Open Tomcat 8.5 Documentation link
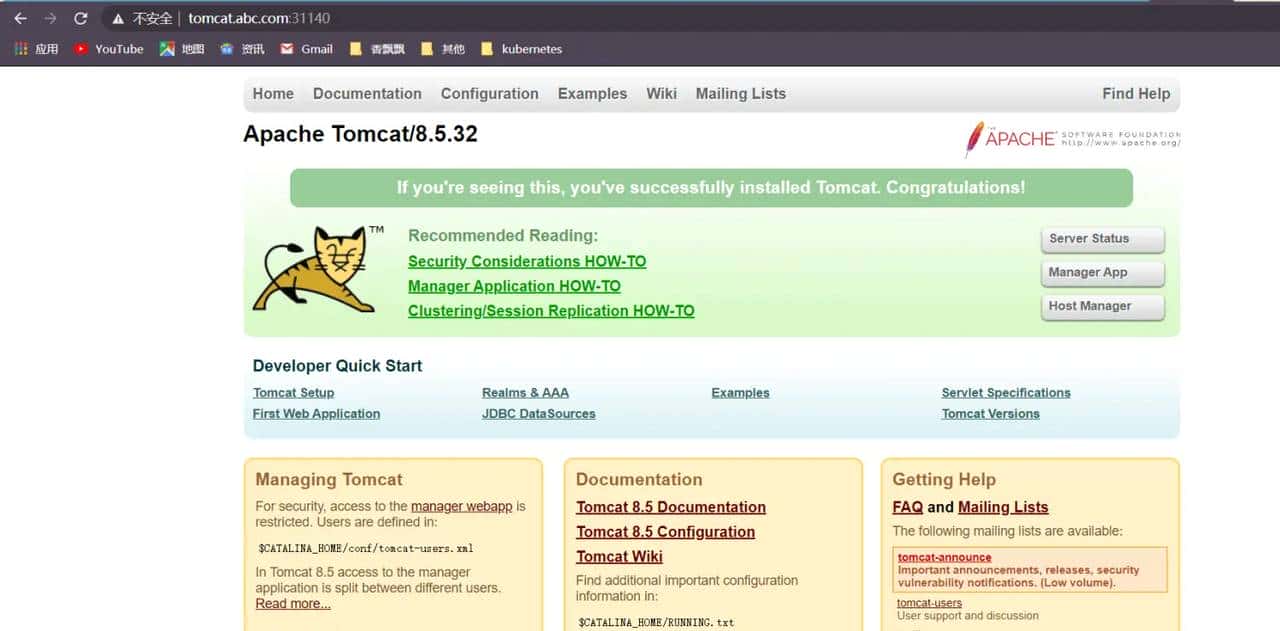The width and height of the screenshot is (1280, 631). click(x=671, y=508)
